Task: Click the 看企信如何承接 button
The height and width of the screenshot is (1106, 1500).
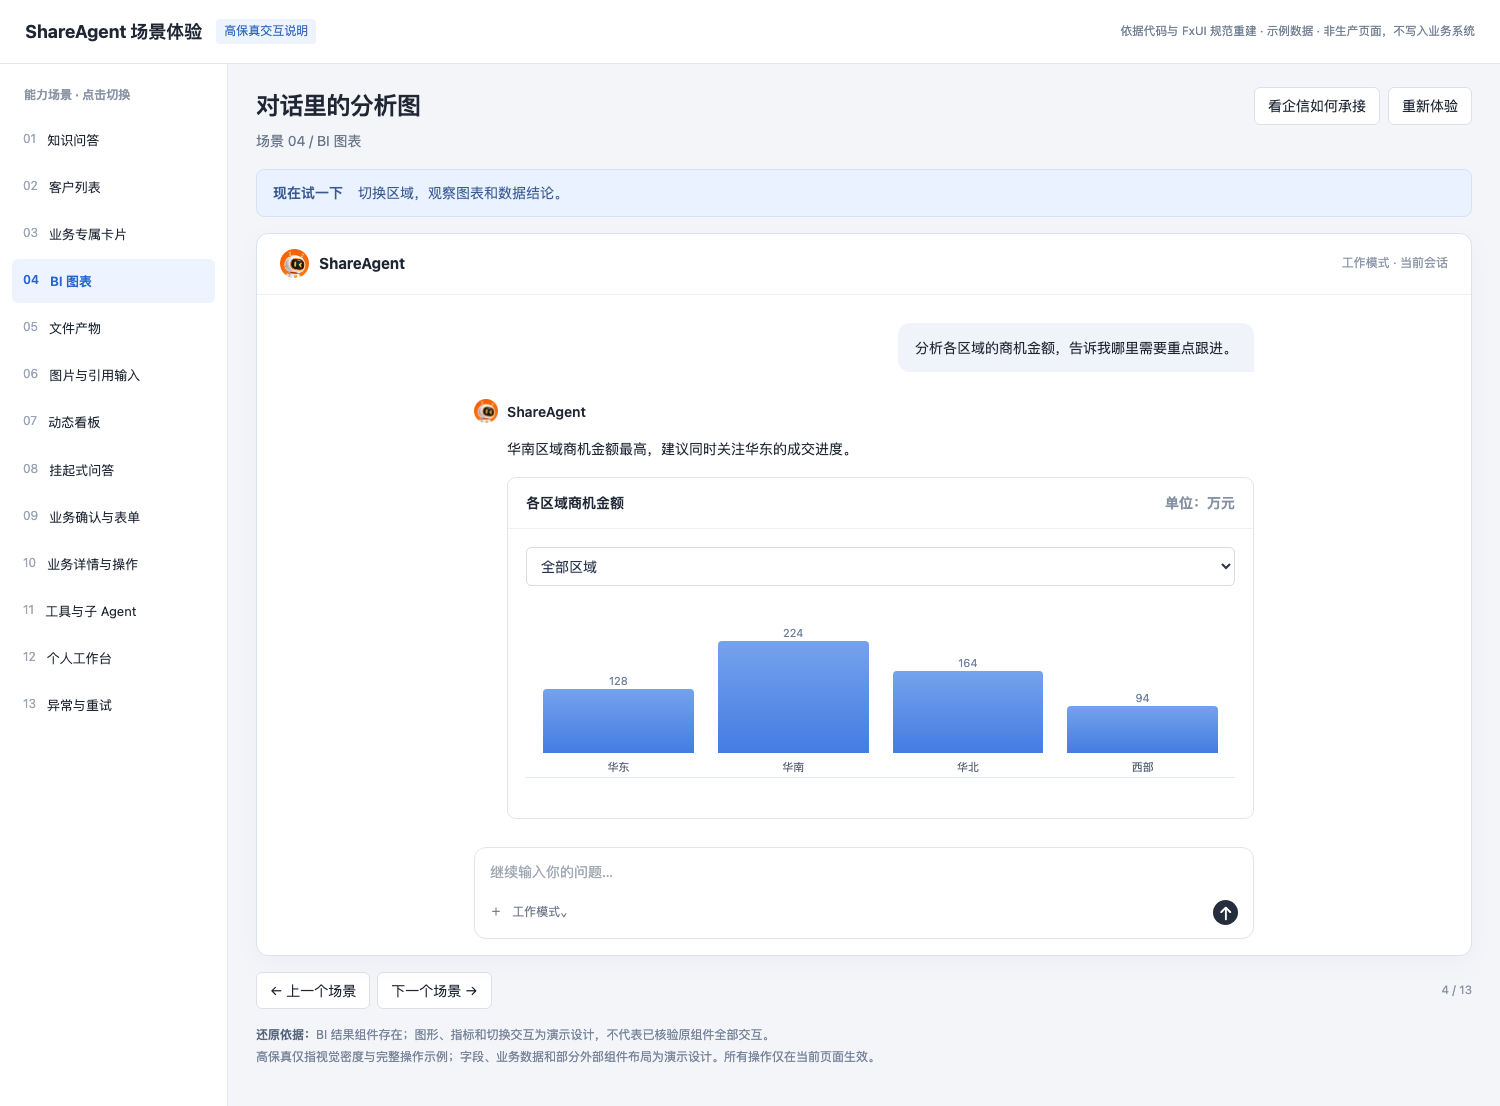Action: 1316,106
